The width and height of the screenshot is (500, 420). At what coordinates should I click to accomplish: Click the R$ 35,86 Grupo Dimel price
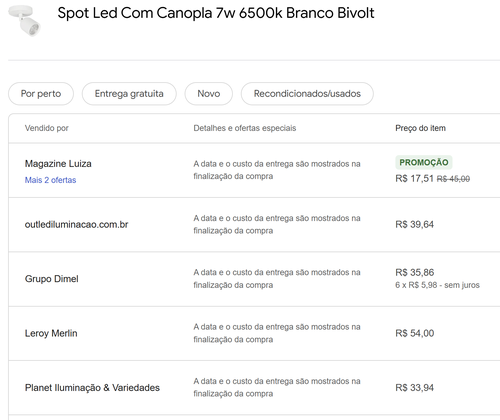tap(415, 272)
